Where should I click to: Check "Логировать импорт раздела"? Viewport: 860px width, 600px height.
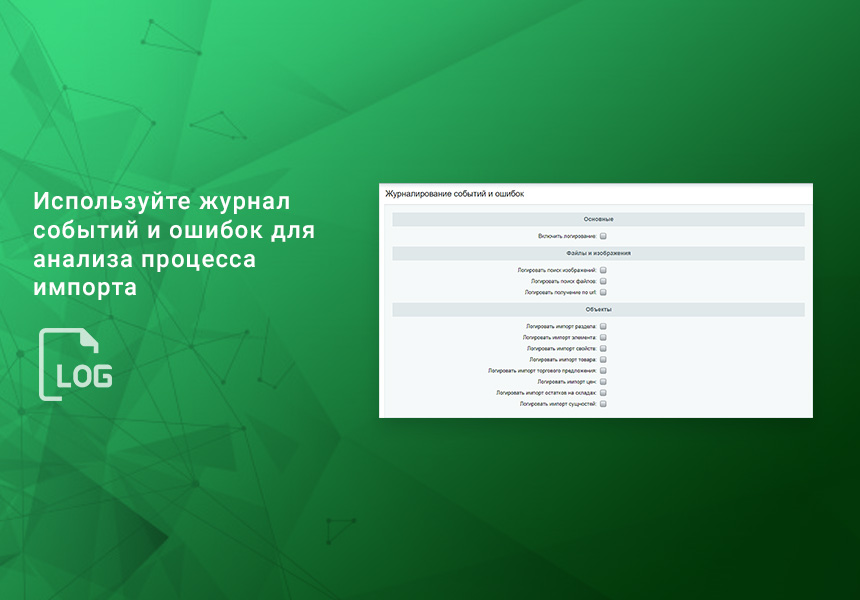point(603,327)
